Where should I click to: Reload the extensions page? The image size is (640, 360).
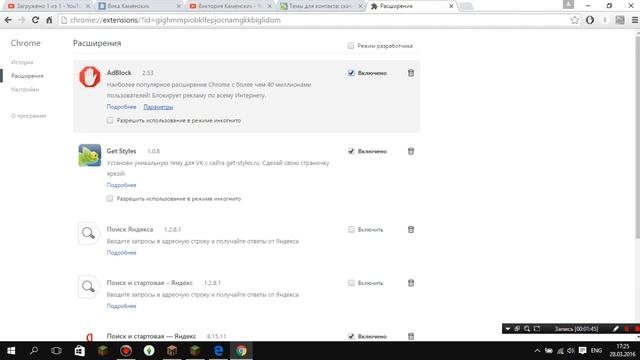tap(36, 20)
